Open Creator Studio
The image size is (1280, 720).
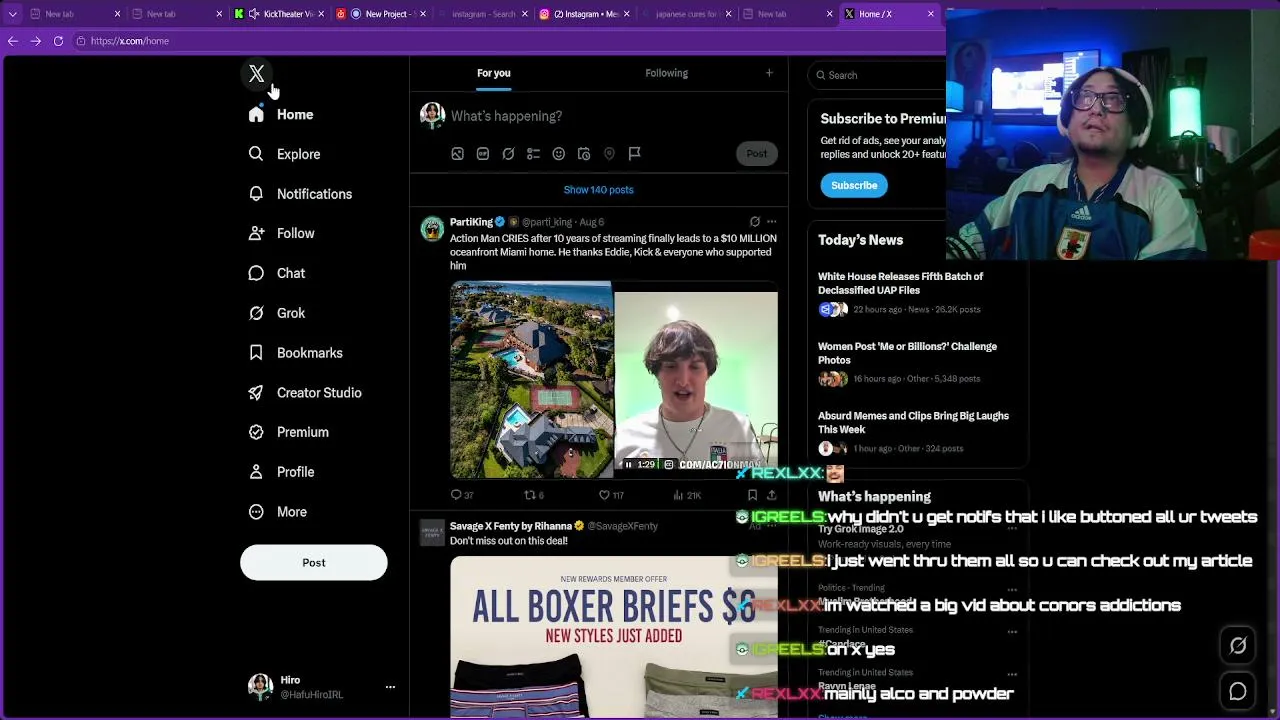[305, 393]
